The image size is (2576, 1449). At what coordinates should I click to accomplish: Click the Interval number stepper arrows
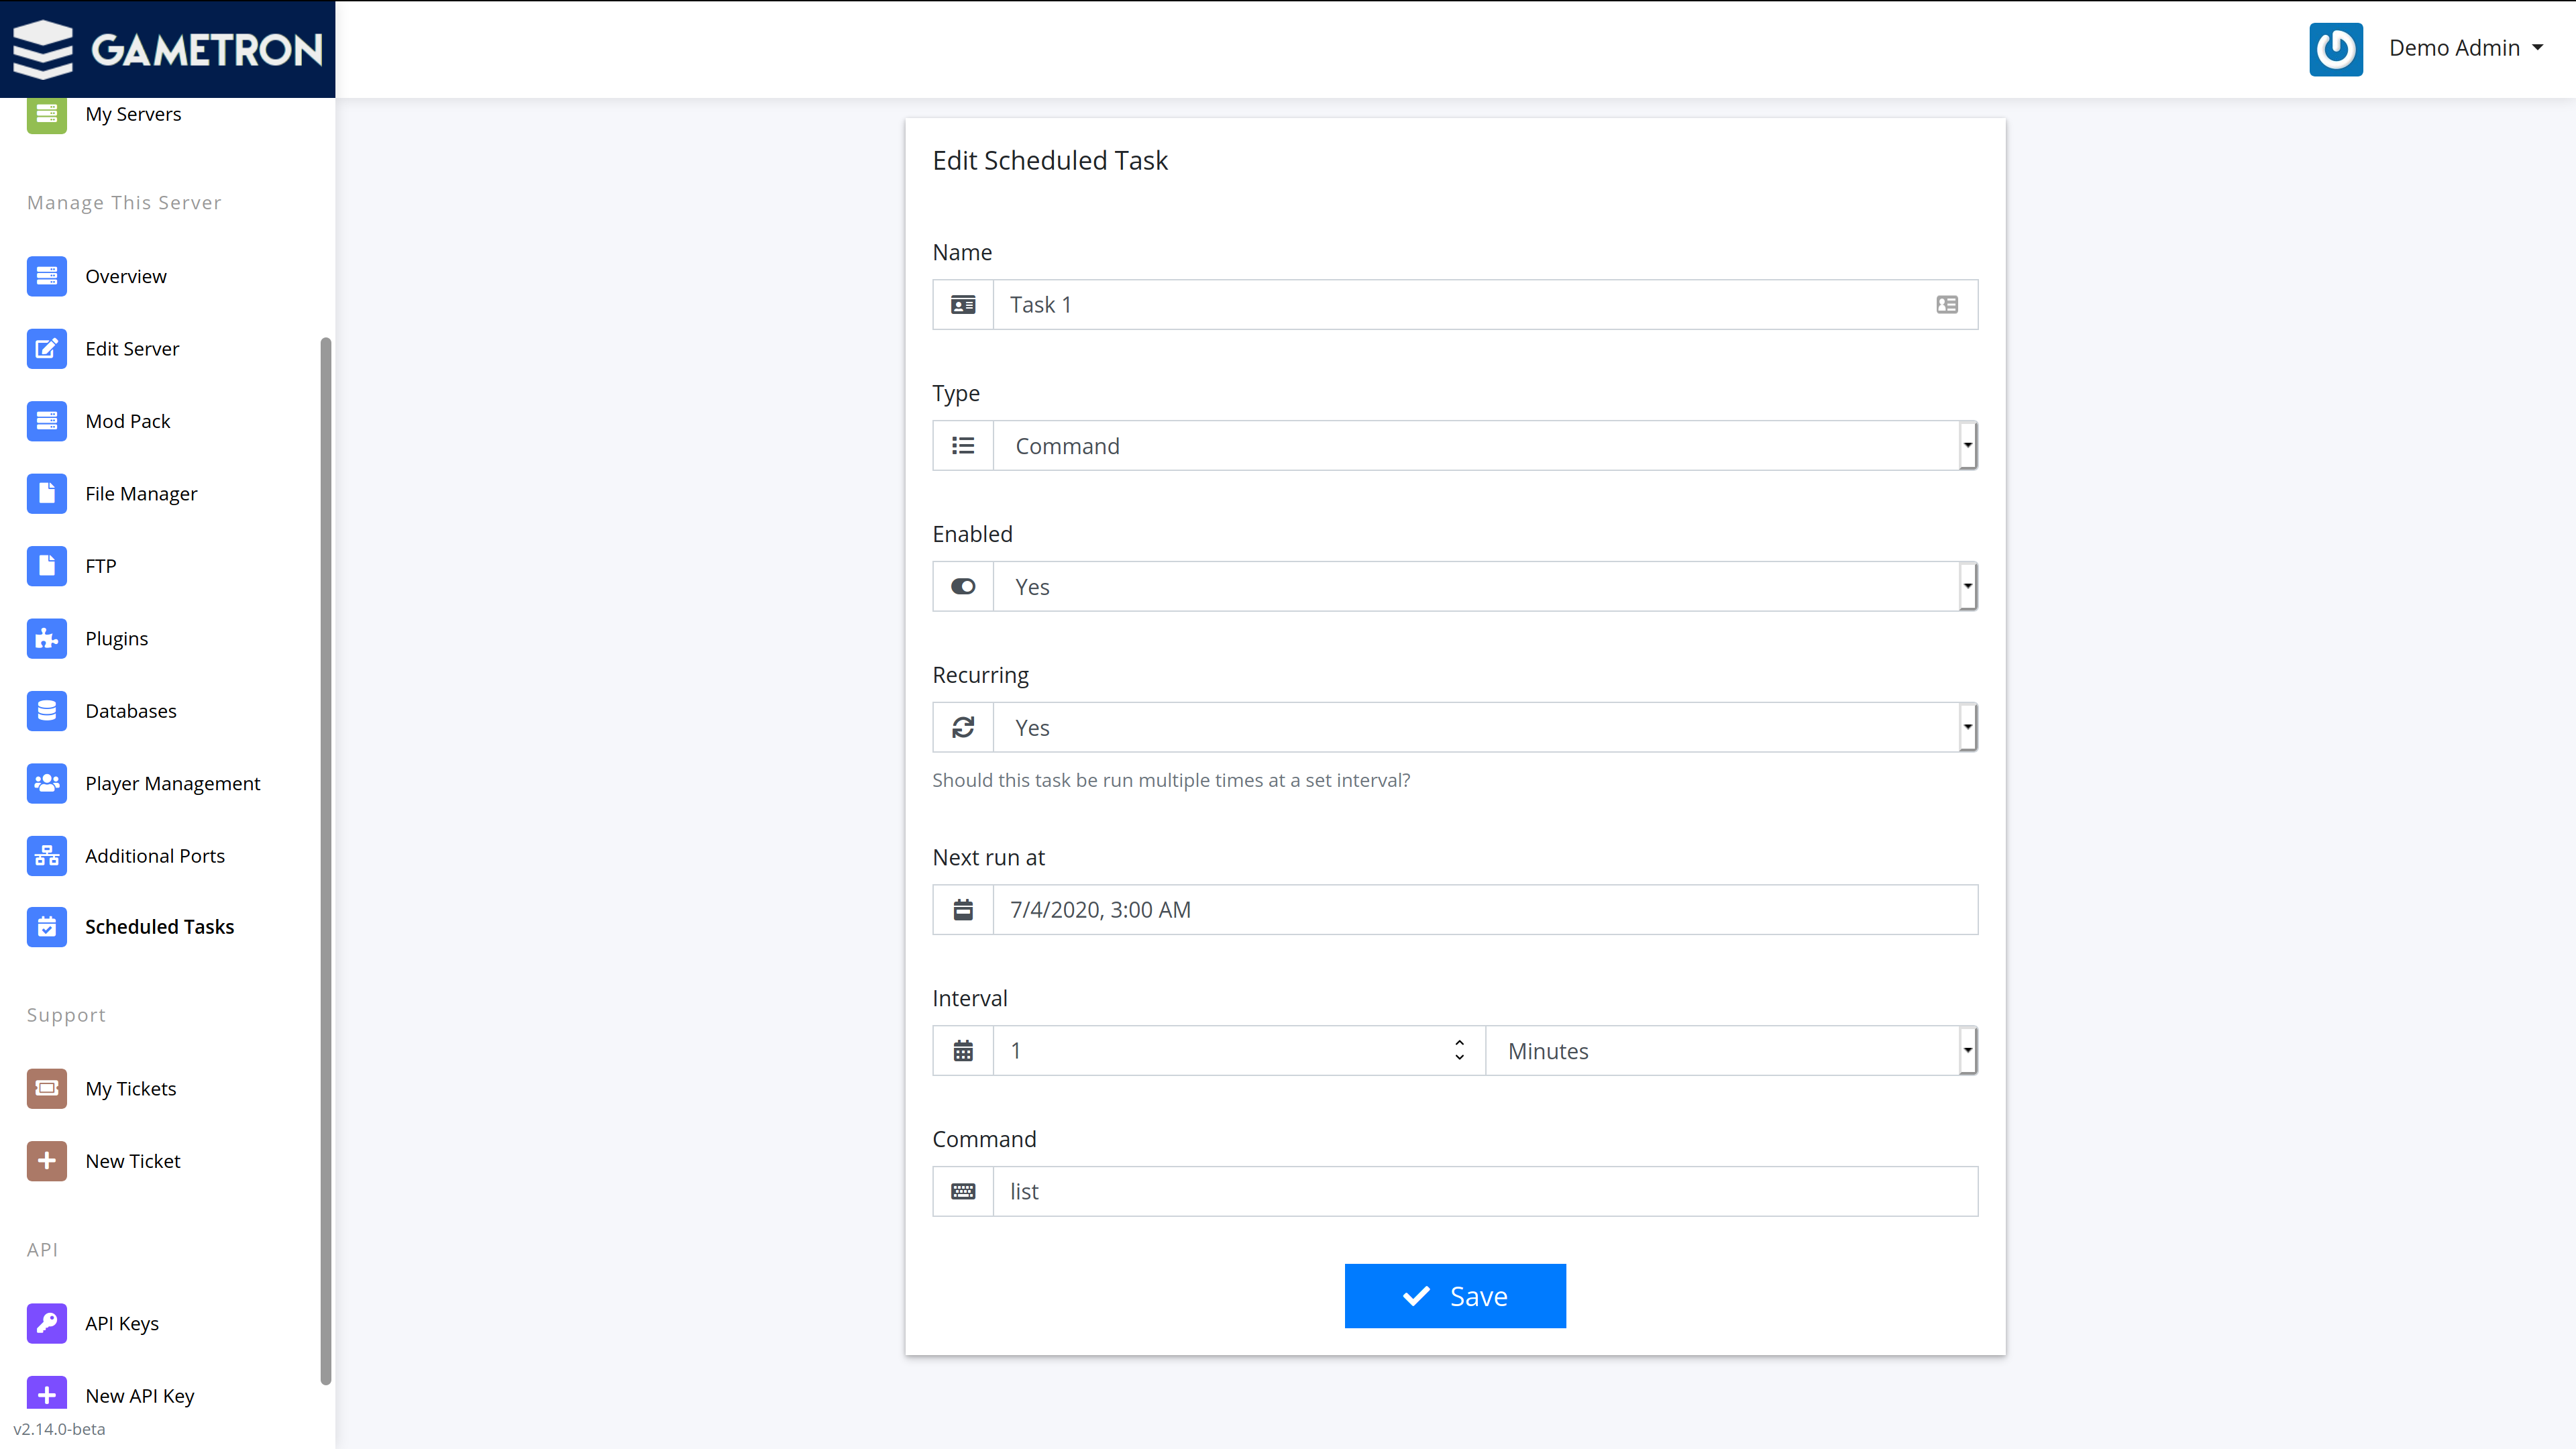click(1459, 1050)
